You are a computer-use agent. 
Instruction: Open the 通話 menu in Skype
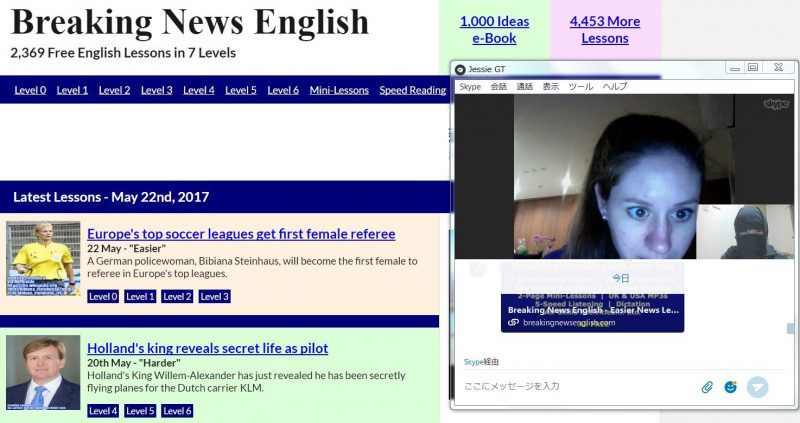525,87
